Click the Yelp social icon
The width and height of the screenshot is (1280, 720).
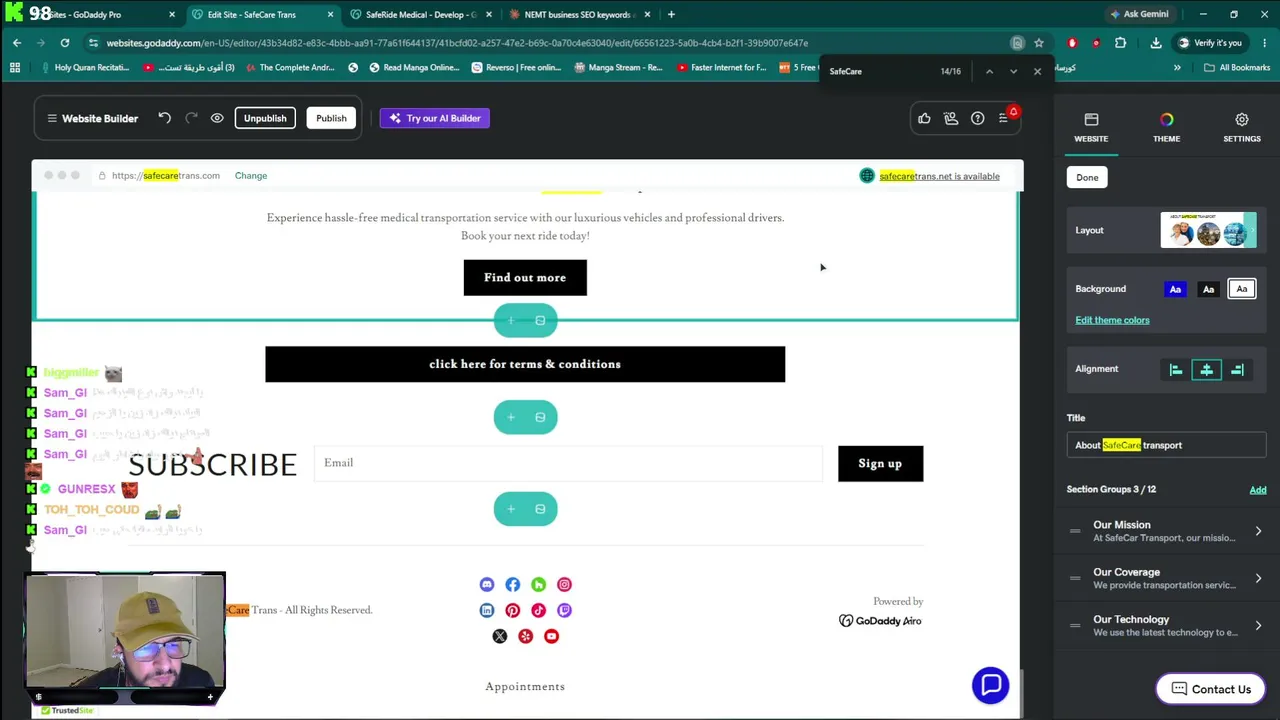pyautogui.click(x=526, y=636)
